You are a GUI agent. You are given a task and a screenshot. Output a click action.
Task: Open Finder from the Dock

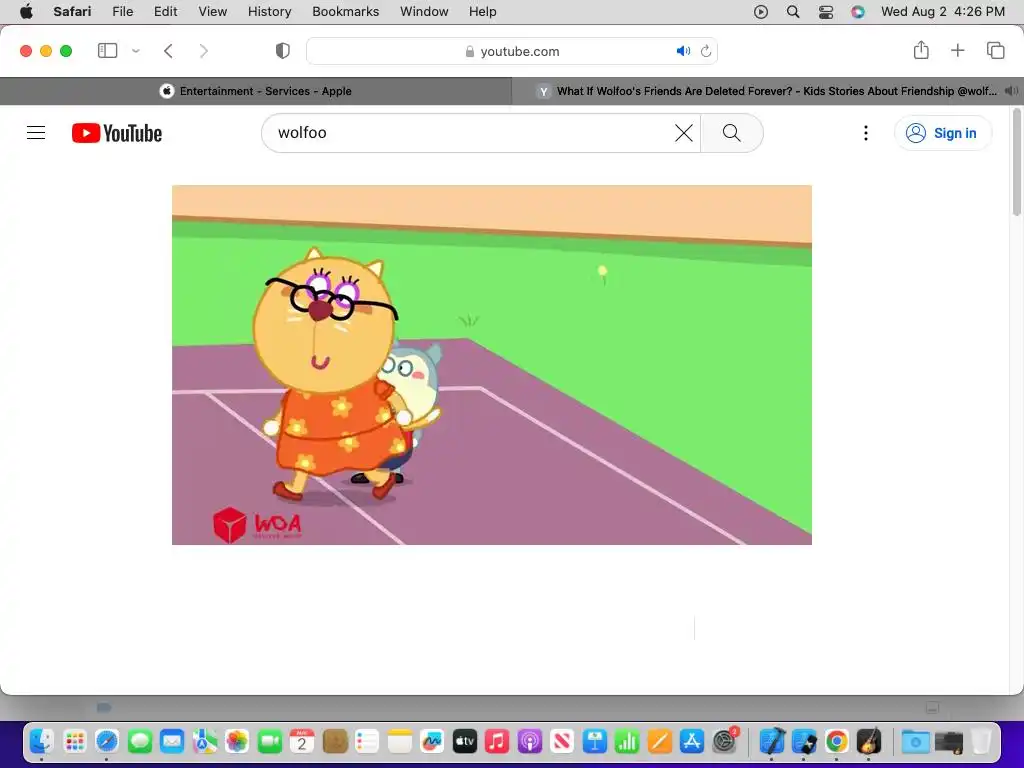tap(42, 742)
